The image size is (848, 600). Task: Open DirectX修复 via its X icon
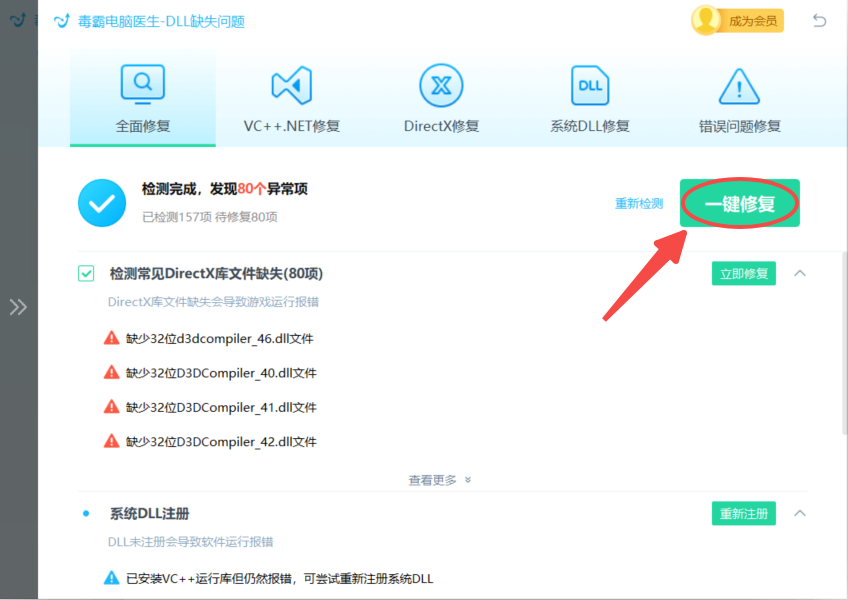(x=440, y=87)
